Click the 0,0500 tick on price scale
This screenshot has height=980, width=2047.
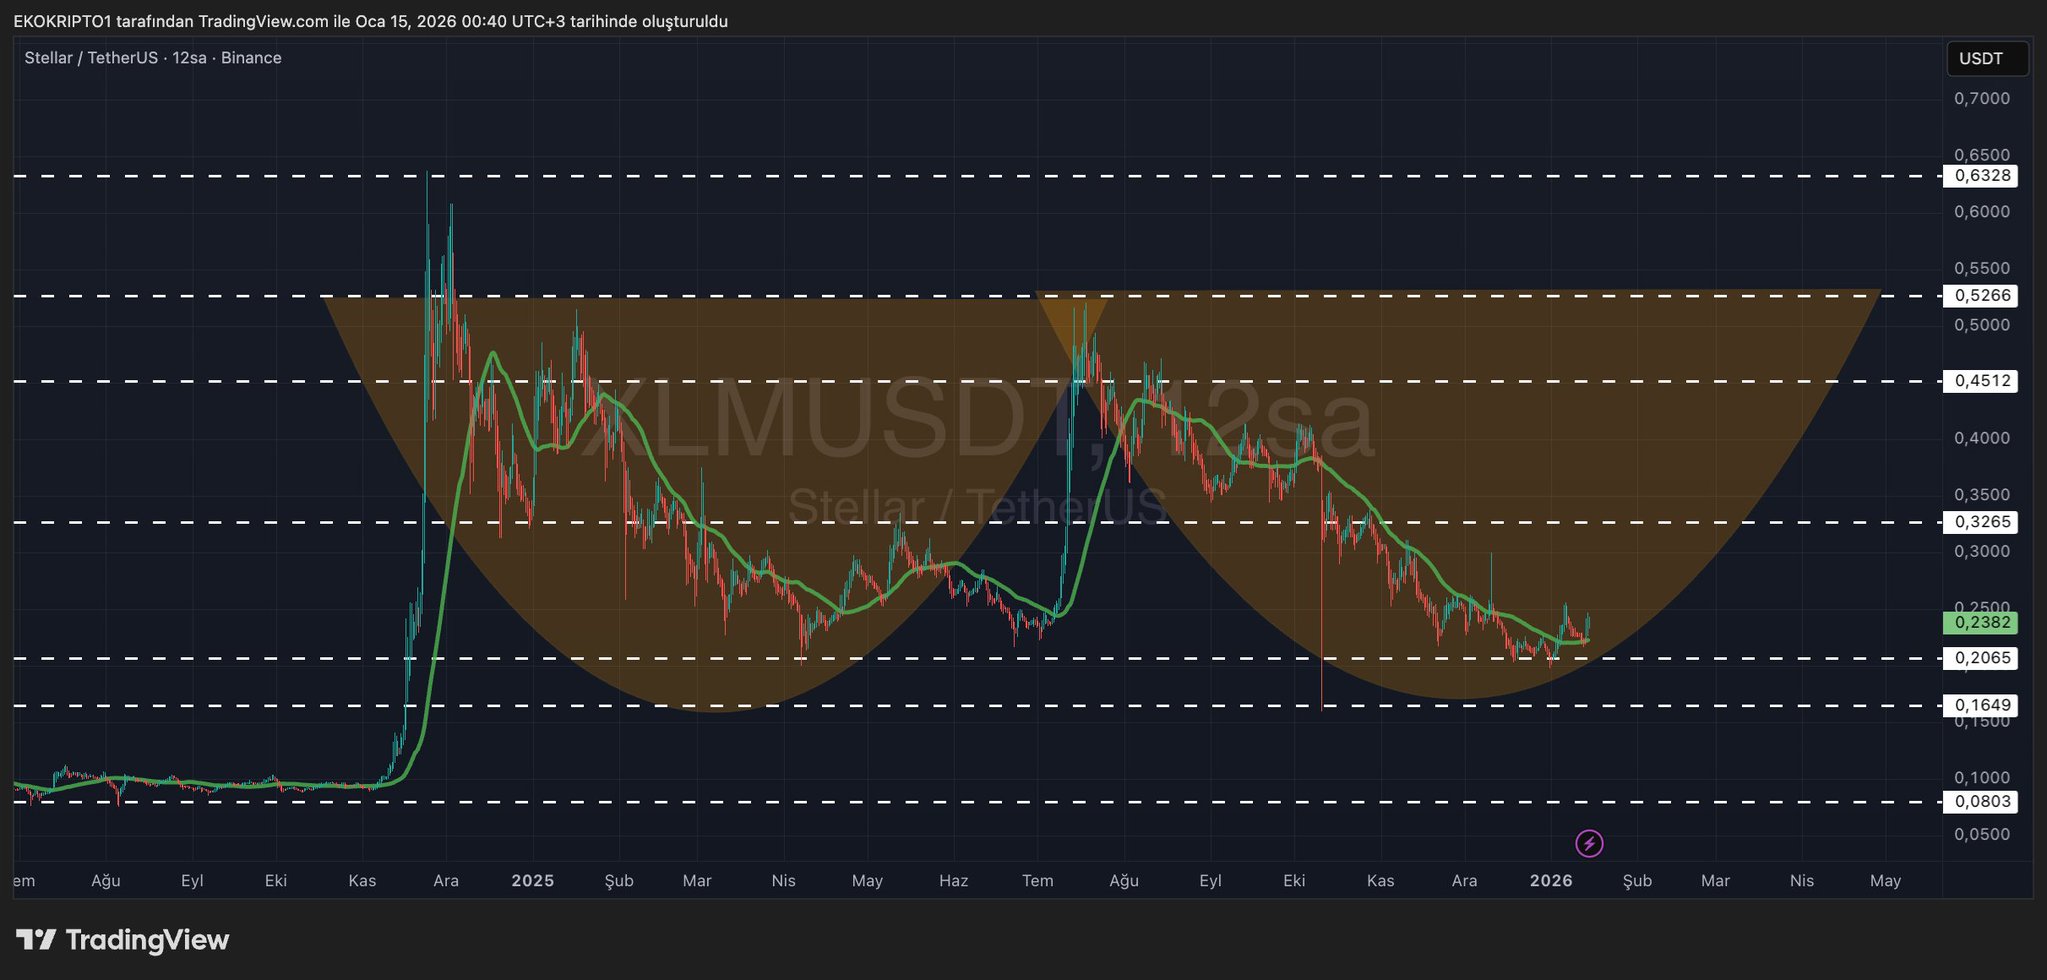[x=1981, y=835]
